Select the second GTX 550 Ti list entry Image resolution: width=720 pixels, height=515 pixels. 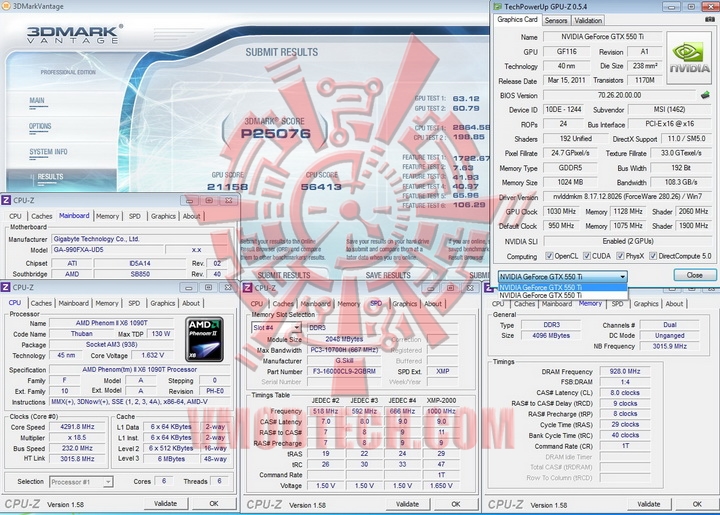[x=562, y=296]
